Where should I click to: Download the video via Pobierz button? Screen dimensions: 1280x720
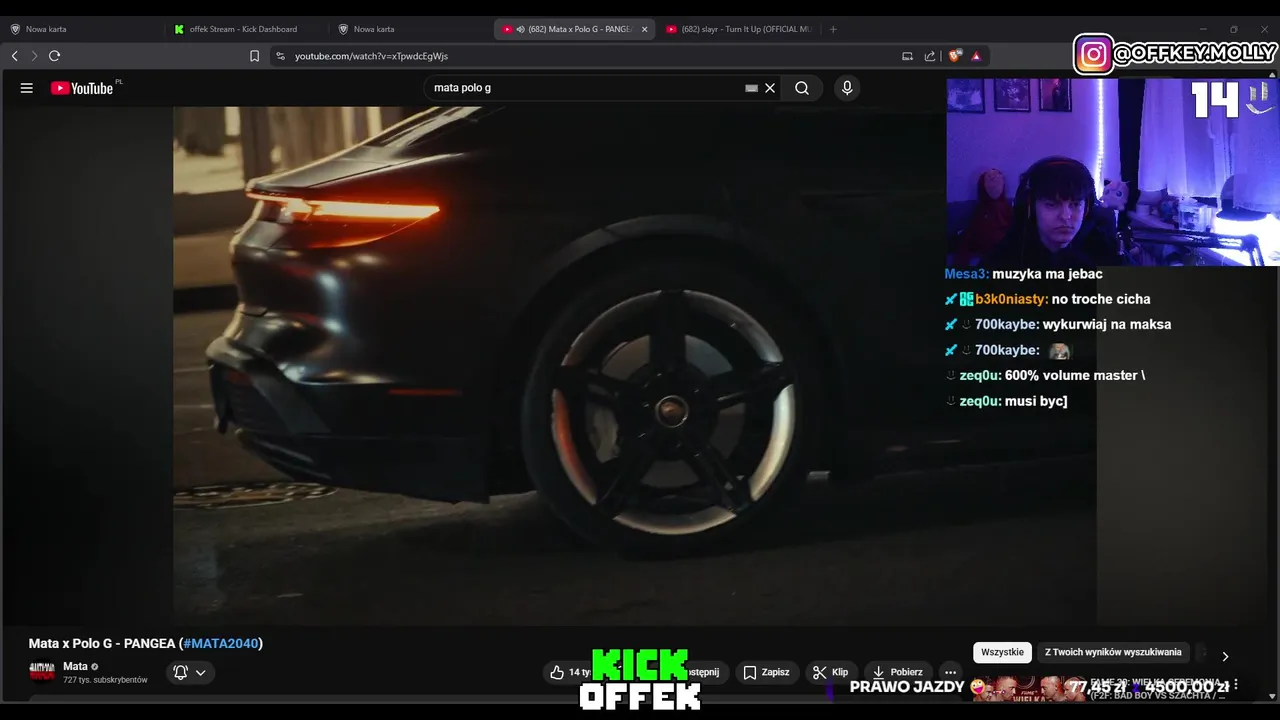tap(897, 672)
